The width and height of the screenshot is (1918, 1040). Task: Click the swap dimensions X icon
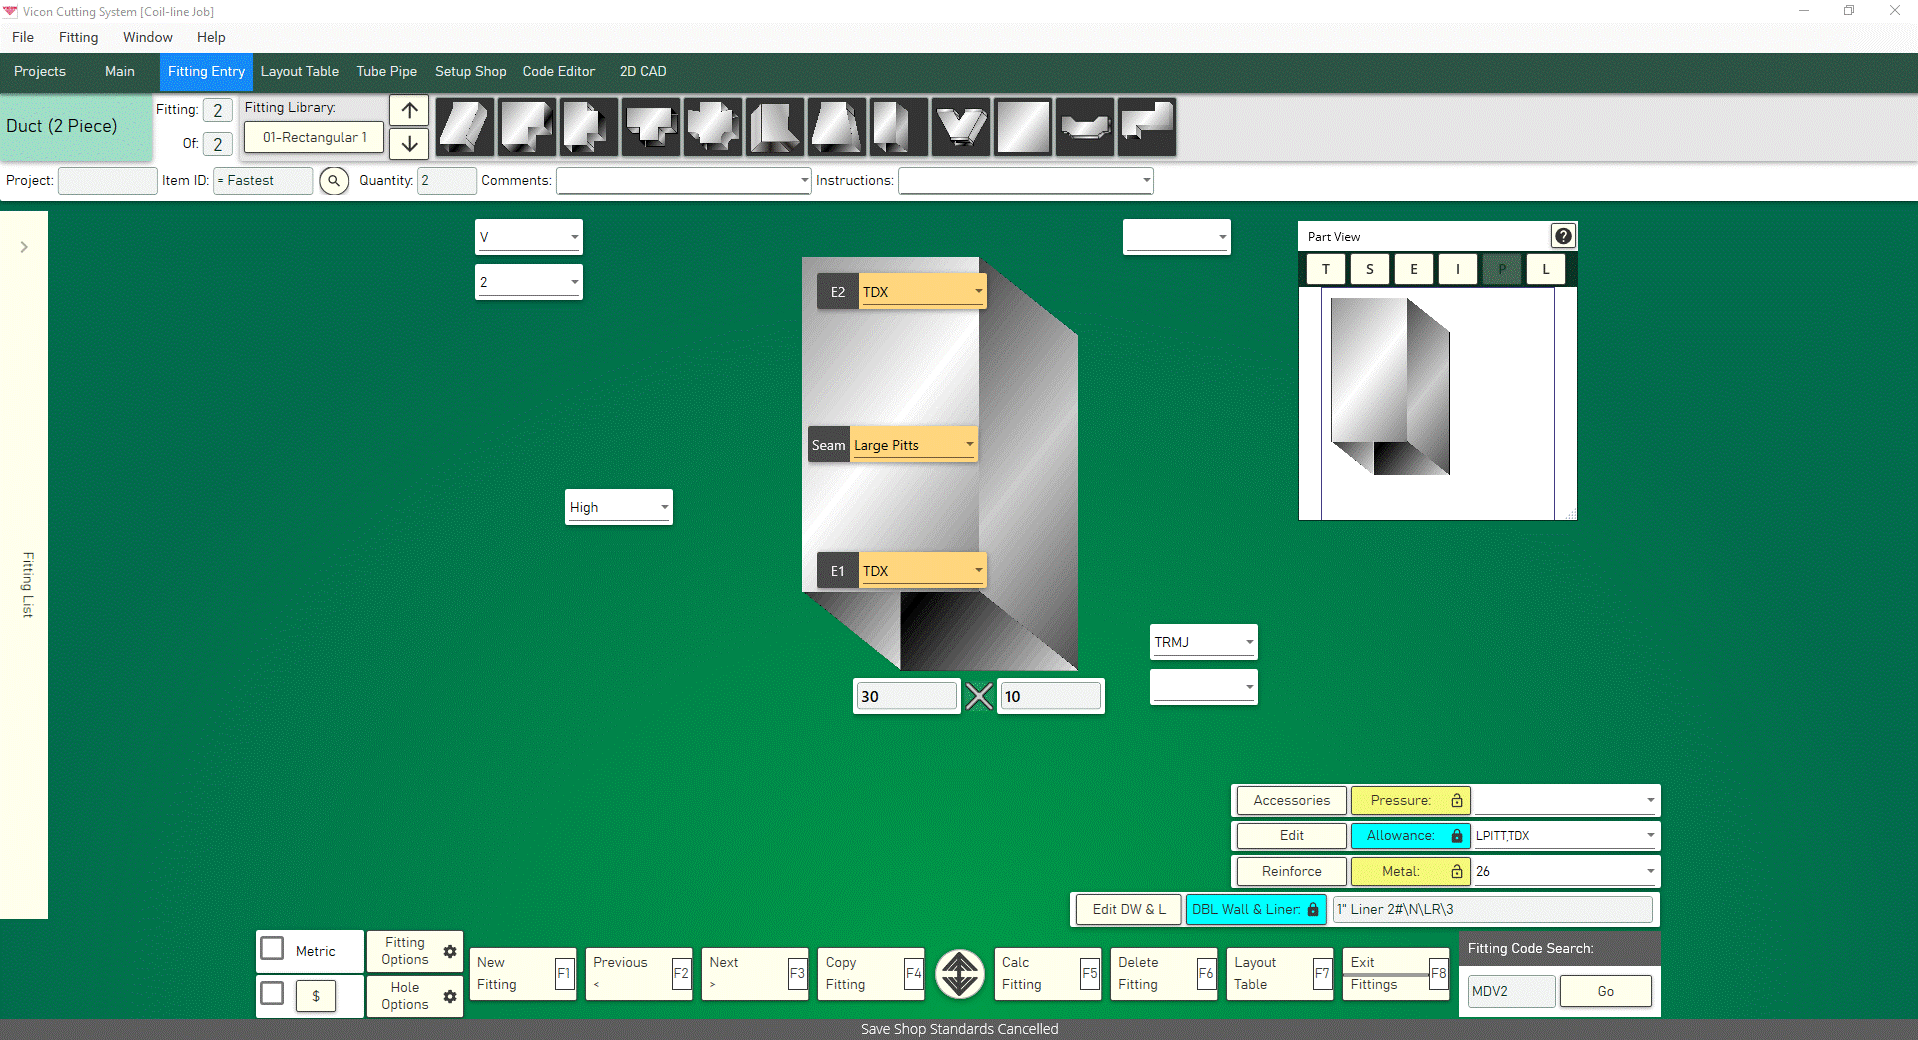coord(980,696)
